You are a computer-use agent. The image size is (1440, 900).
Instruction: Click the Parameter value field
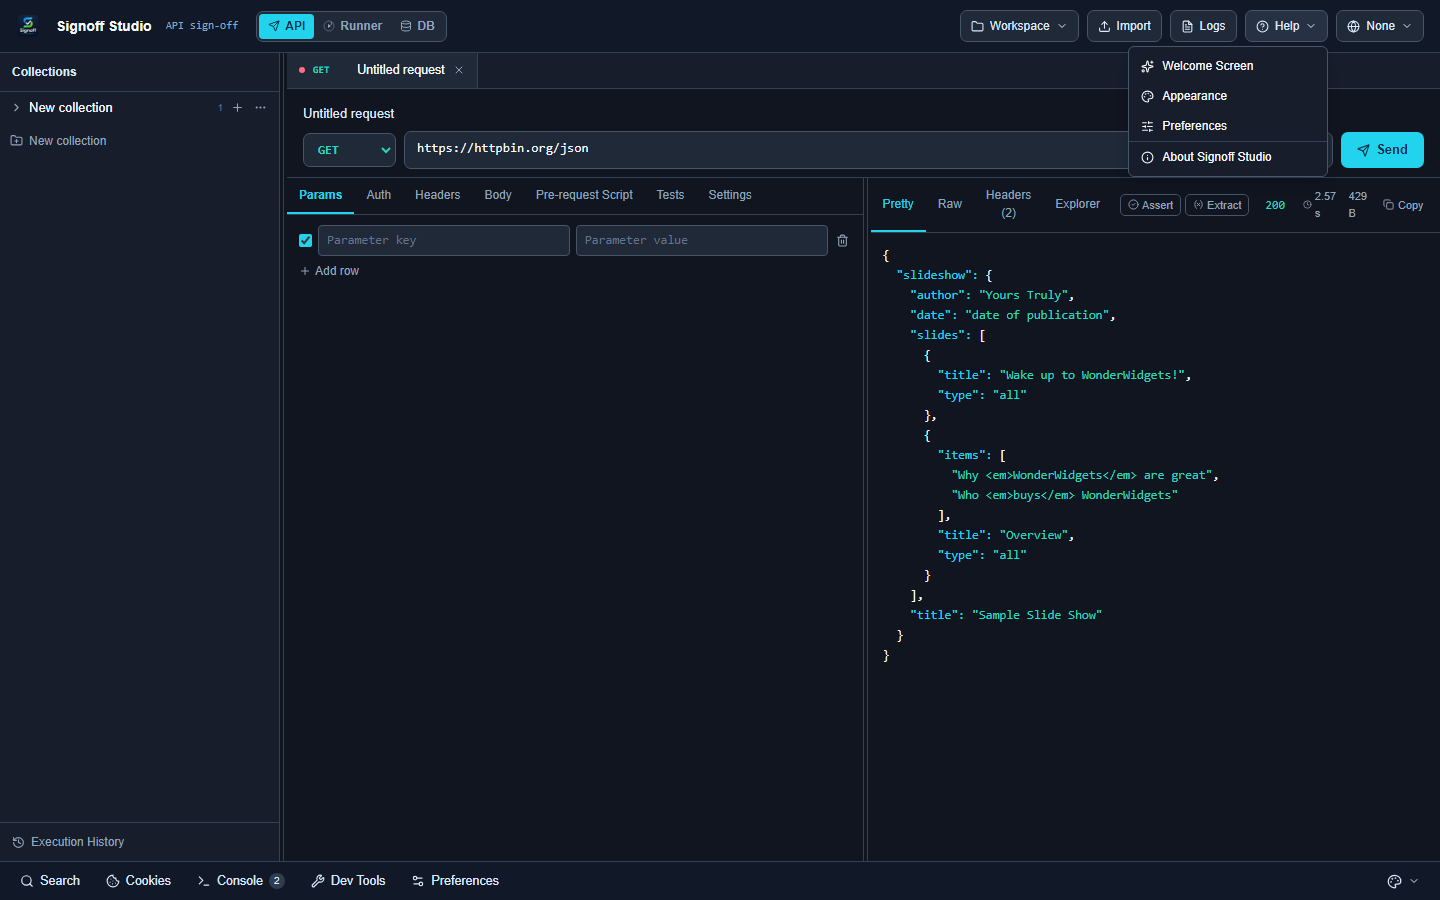(702, 241)
